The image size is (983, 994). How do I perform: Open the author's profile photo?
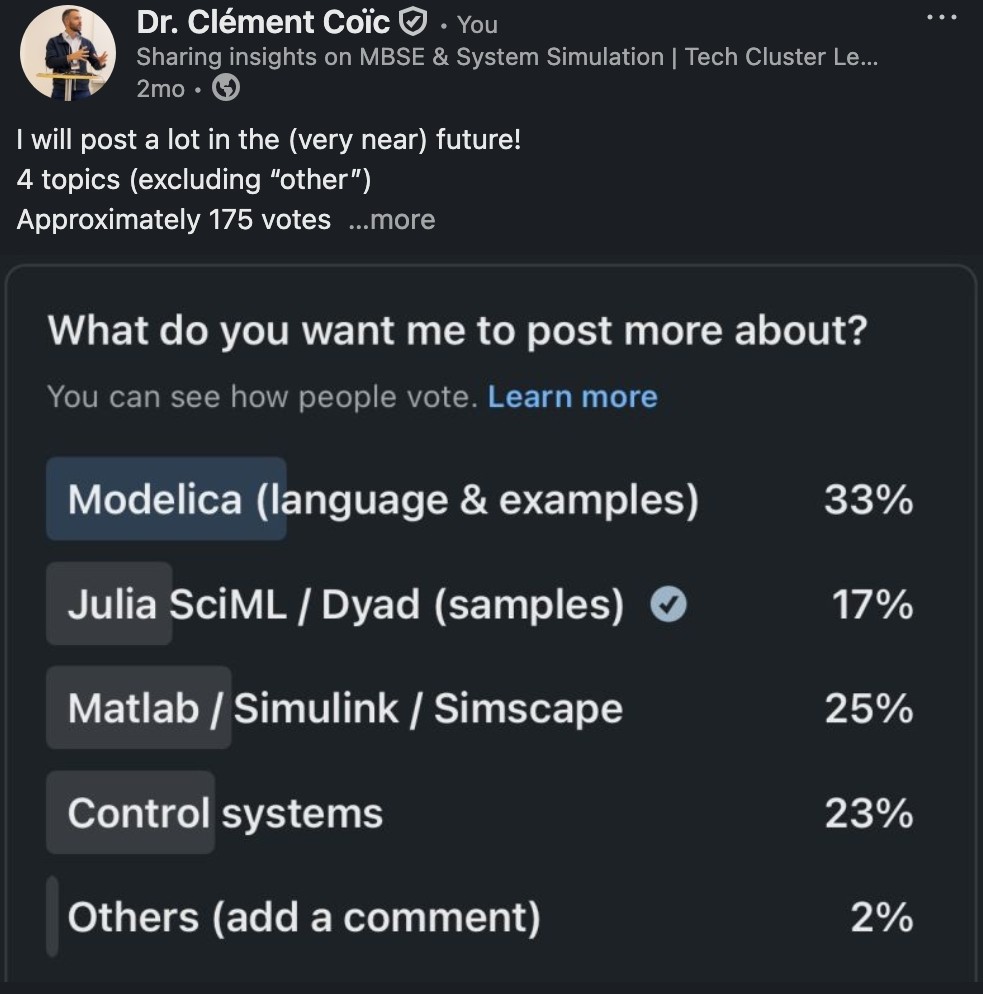[68, 52]
